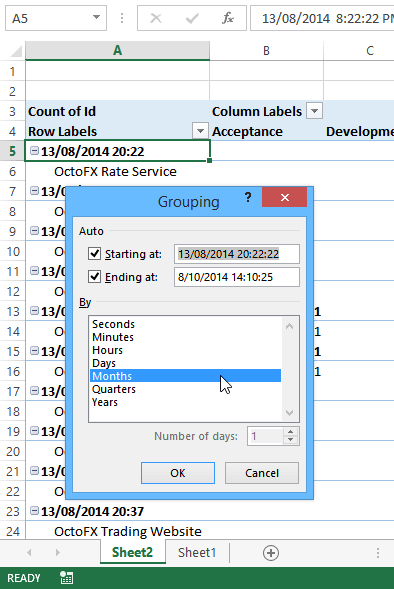The image size is (394, 589).
Task: Decrease Number of days with down spinner
Action: (x=291, y=440)
